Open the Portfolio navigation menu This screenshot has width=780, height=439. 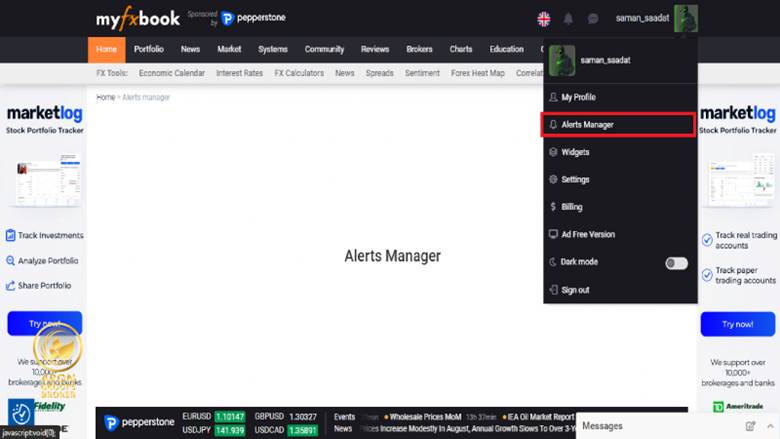(x=149, y=49)
